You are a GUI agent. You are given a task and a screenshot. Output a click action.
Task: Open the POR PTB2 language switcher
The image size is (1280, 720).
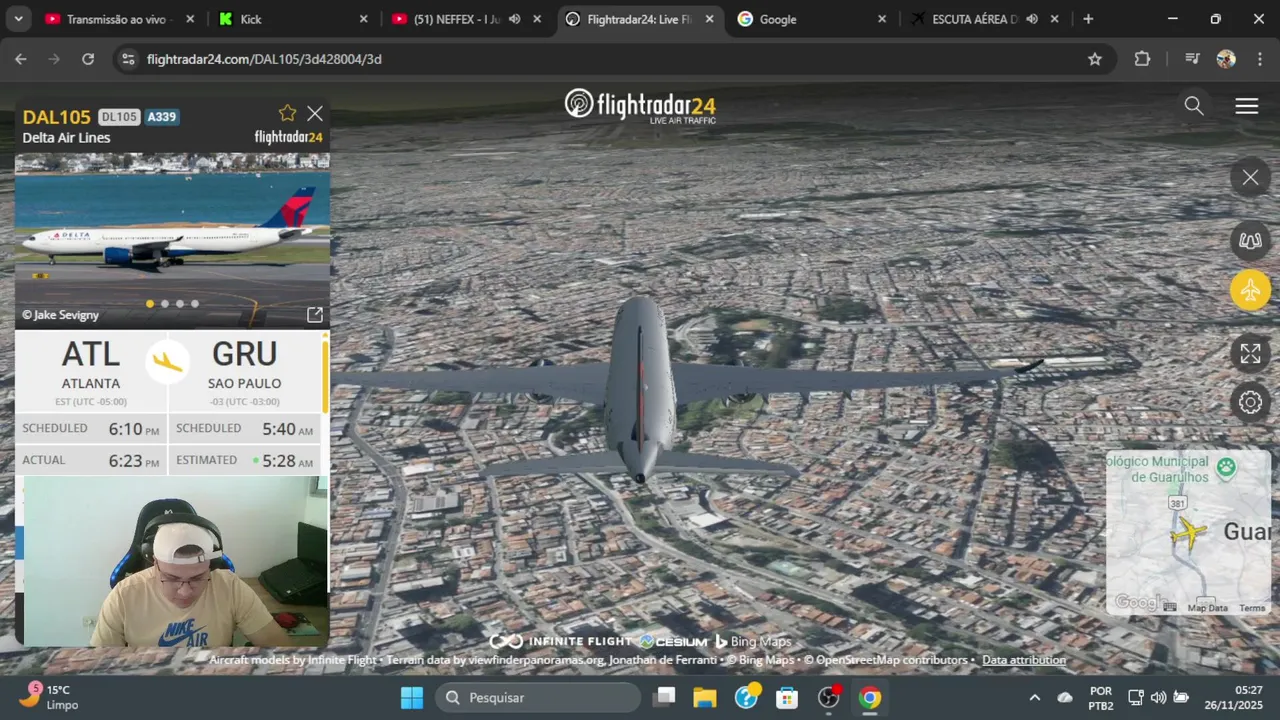point(1101,698)
